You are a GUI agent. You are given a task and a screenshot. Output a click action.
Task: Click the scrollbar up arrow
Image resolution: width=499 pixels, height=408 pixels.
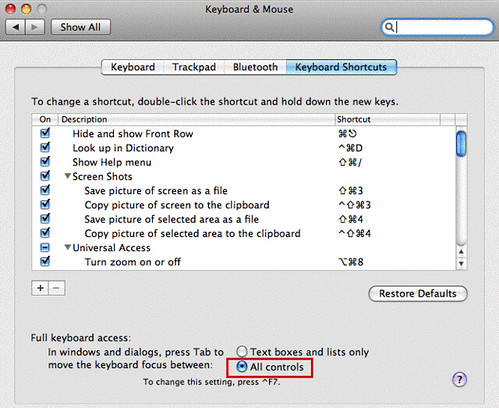tap(461, 252)
